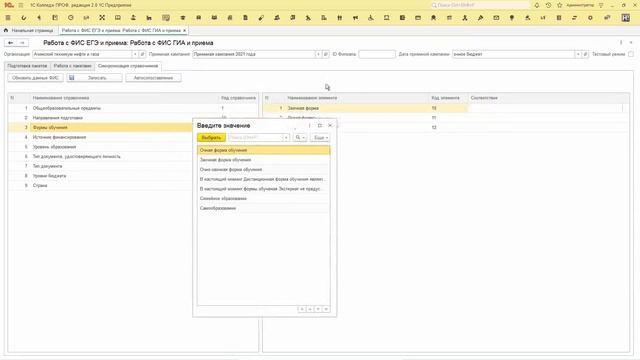The width and height of the screenshot is (640, 360).
Task: Click the forward arrow navigation button
Action: tap(22, 42)
